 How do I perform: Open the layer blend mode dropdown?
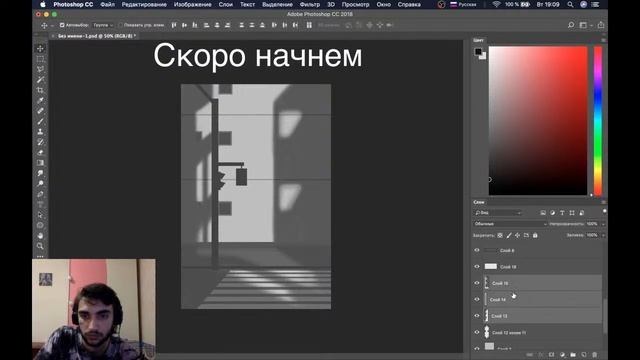510,224
